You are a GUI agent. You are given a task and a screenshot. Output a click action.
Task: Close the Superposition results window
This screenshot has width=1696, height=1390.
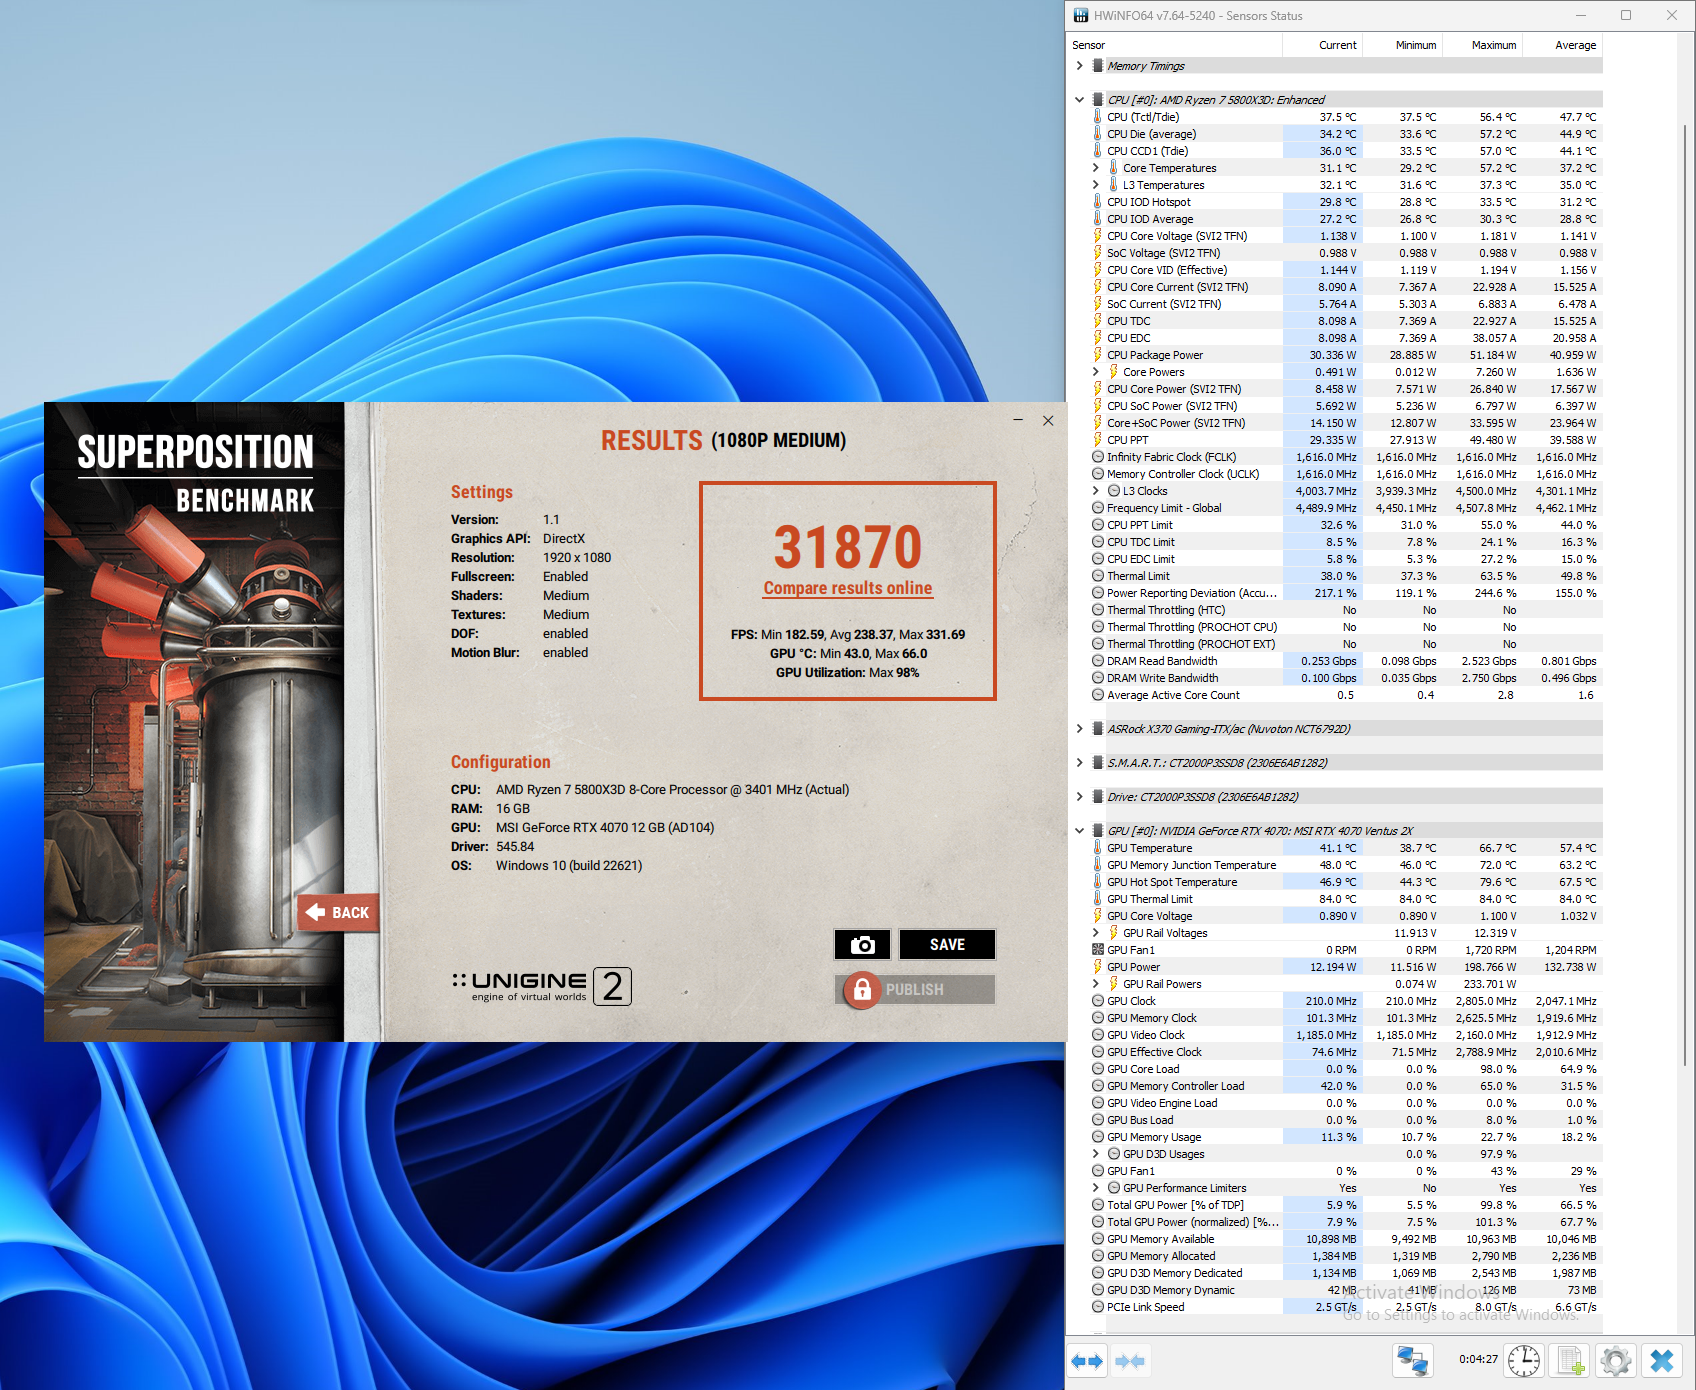pos(1048,420)
